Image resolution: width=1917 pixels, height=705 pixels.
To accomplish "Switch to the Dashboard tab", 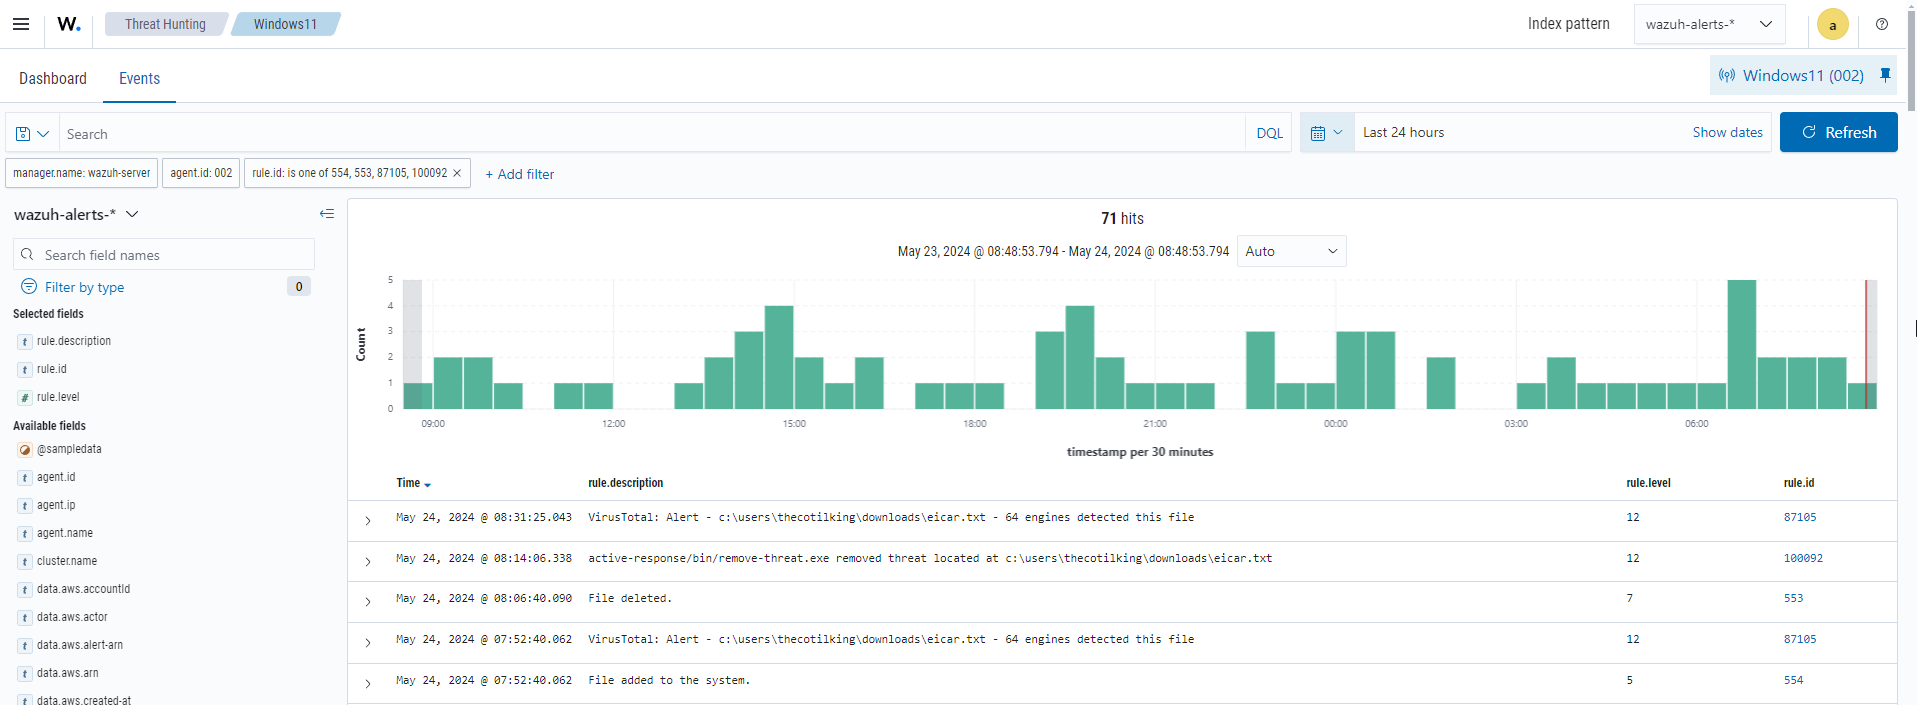I will (53, 78).
